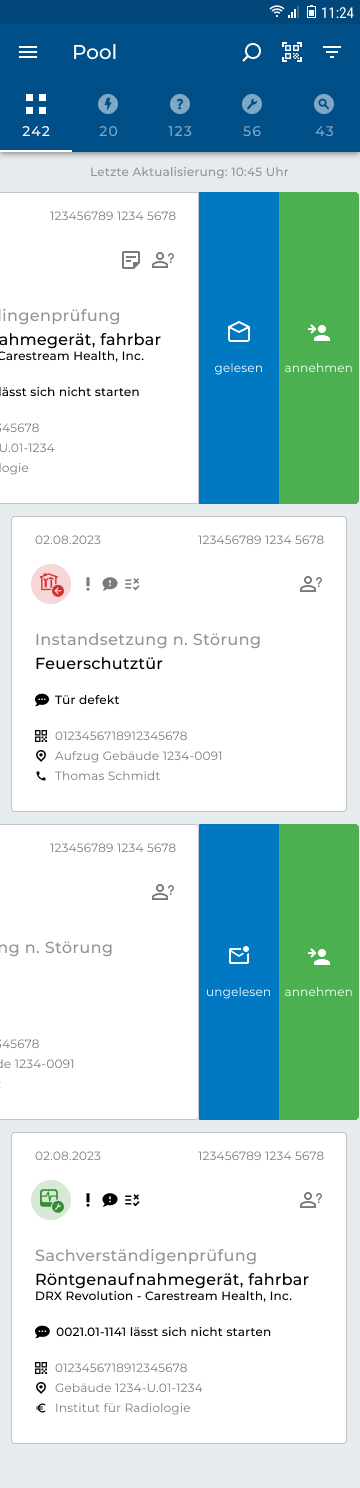
Task: Tap the search magnifier icon
Action: pos(252,53)
